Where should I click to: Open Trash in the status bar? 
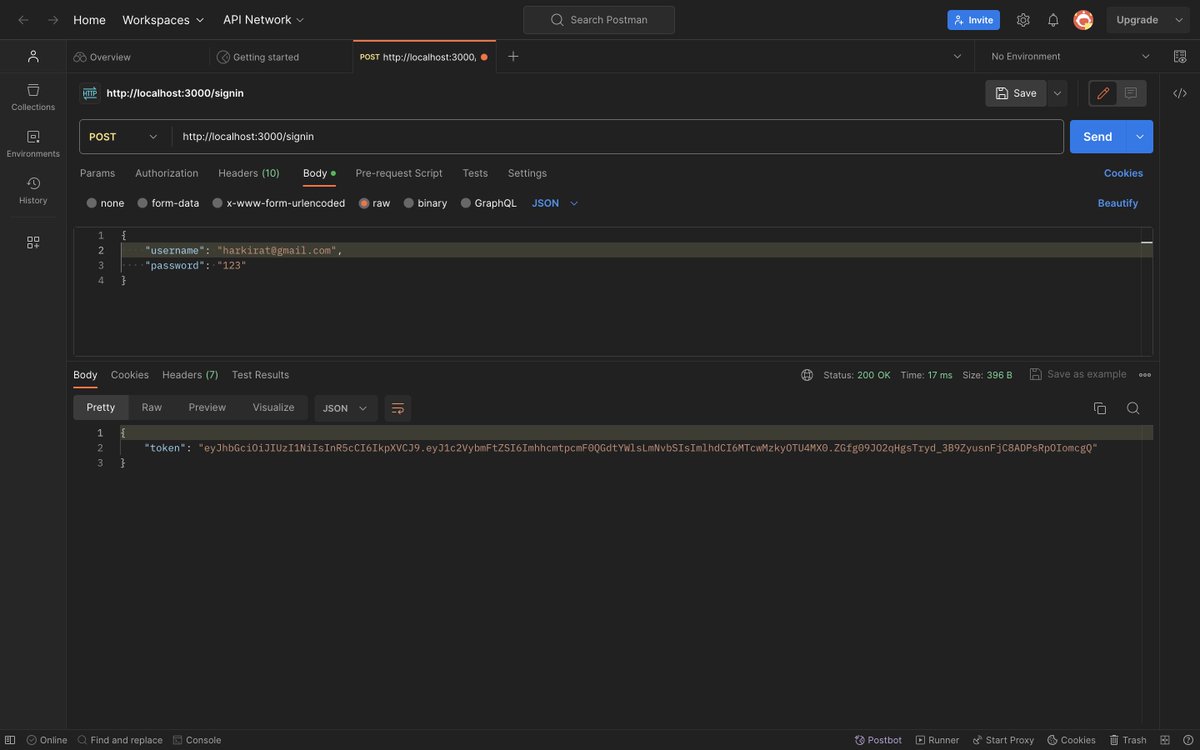pos(1128,740)
